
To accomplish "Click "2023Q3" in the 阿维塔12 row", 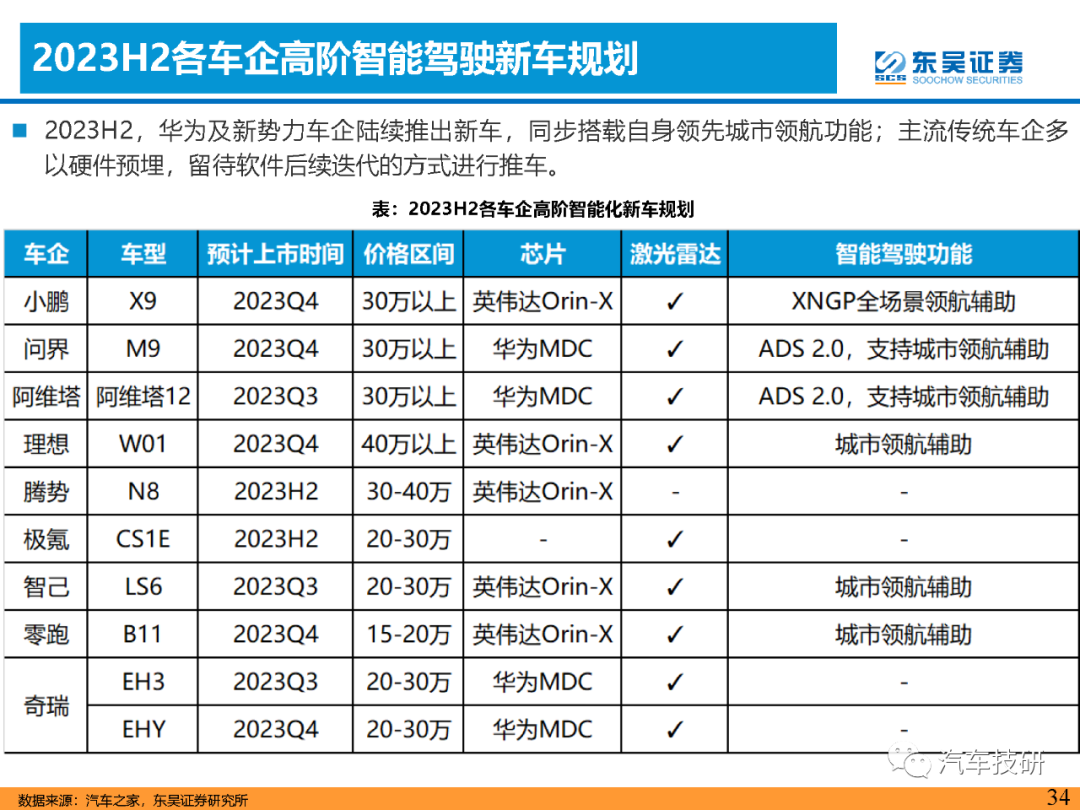I will pos(276,397).
